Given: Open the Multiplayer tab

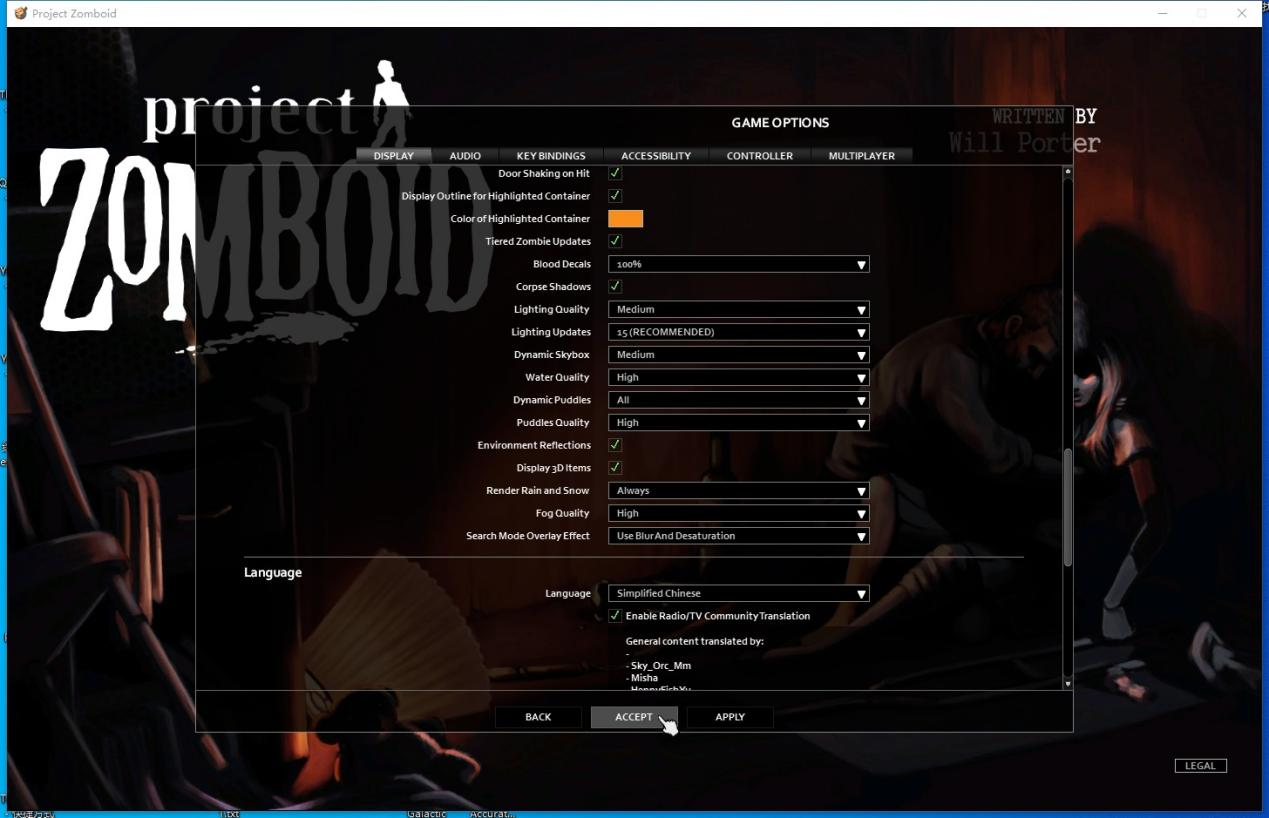Looking at the screenshot, I should click(x=862, y=156).
